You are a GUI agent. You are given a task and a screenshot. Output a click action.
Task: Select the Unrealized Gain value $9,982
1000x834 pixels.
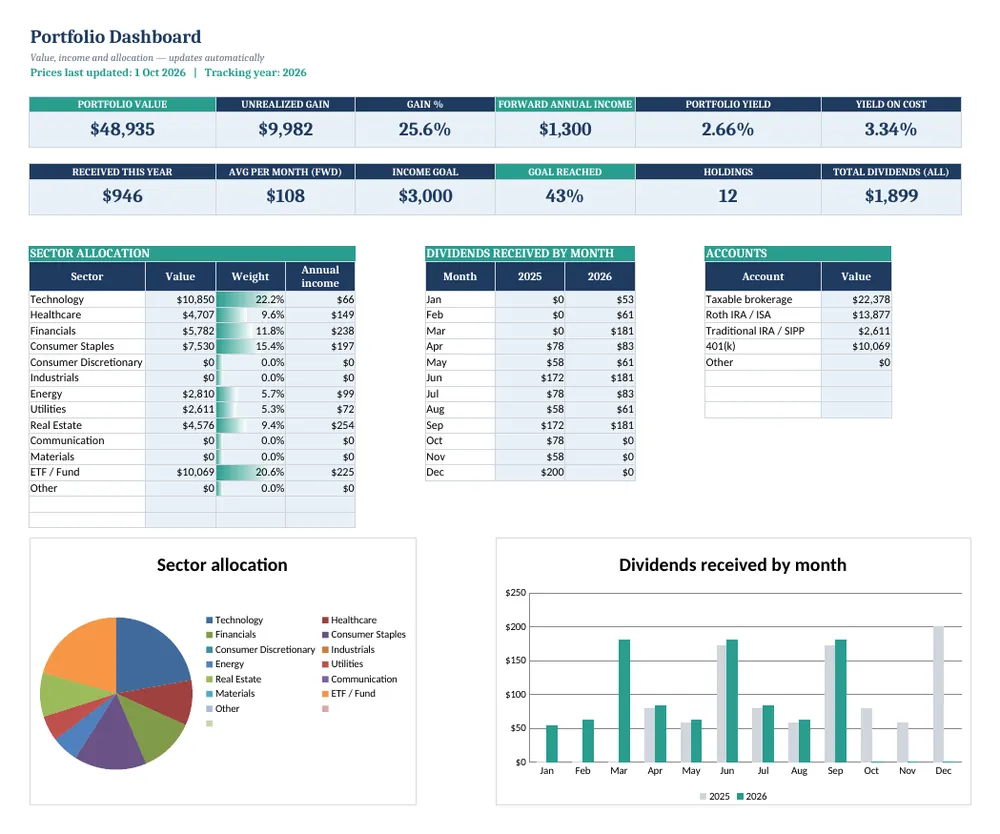(x=285, y=129)
